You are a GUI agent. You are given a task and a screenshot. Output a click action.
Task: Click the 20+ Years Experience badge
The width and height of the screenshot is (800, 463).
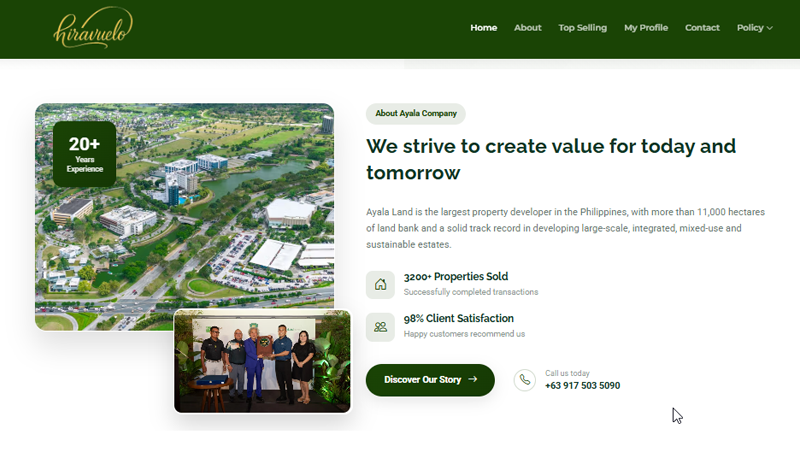point(85,154)
